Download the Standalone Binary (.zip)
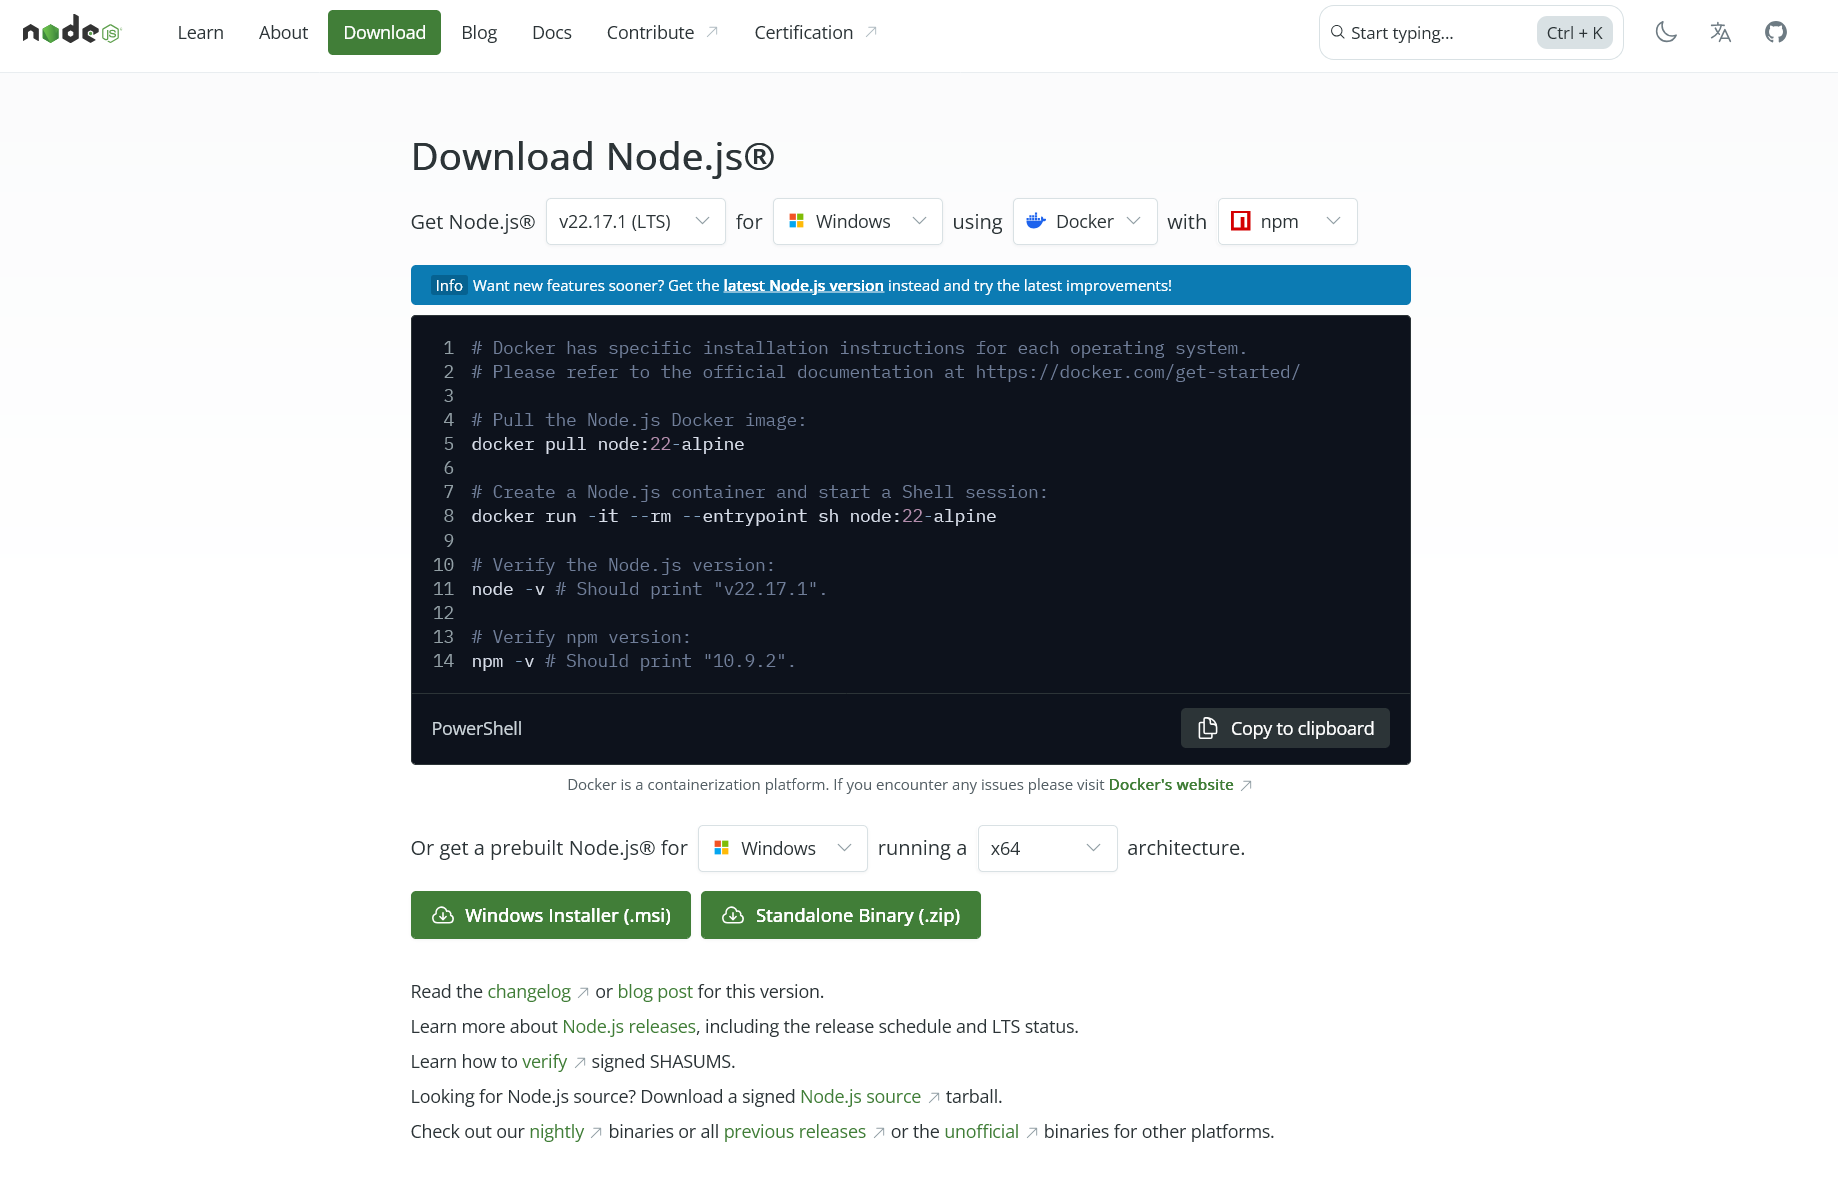The image size is (1838, 1190). coord(840,914)
